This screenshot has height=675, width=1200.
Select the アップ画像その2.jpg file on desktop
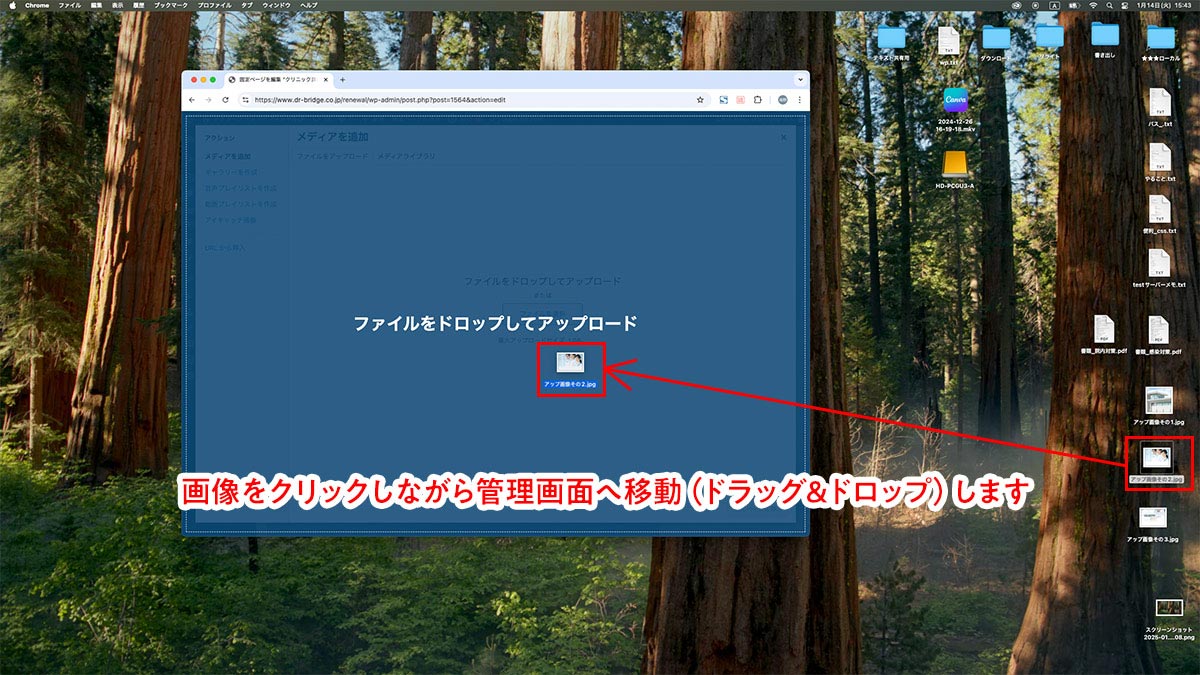pos(1158,463)
